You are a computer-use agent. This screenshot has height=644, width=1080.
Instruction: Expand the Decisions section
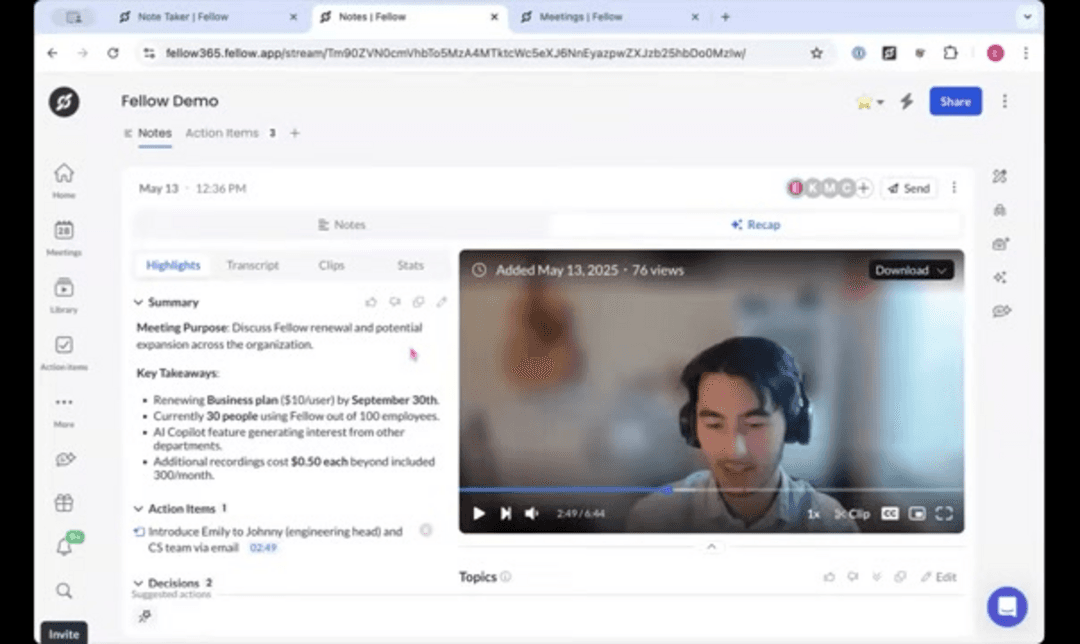[x=138, y=582]
